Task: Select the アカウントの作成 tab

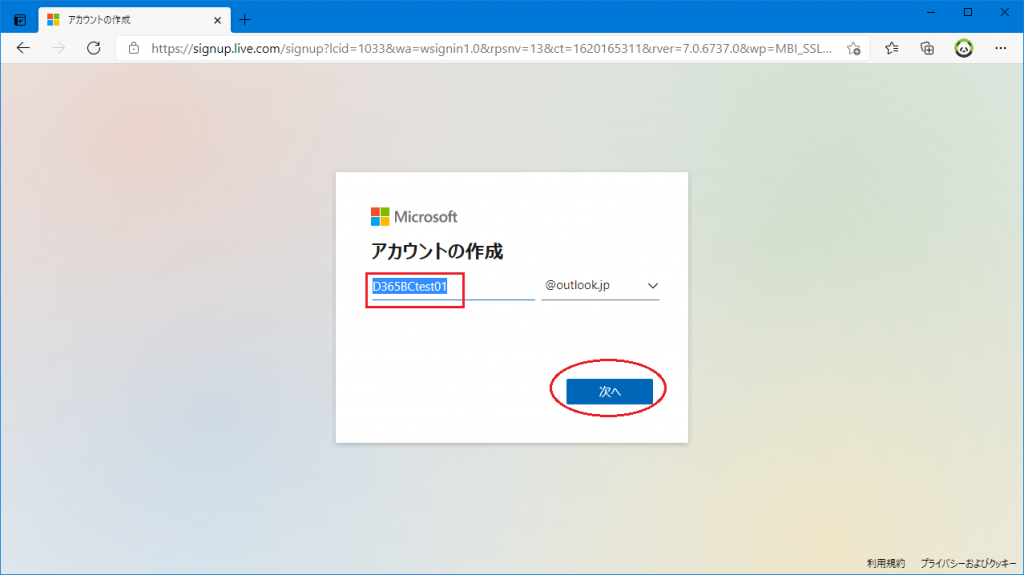Action: (x=135, y=20)
